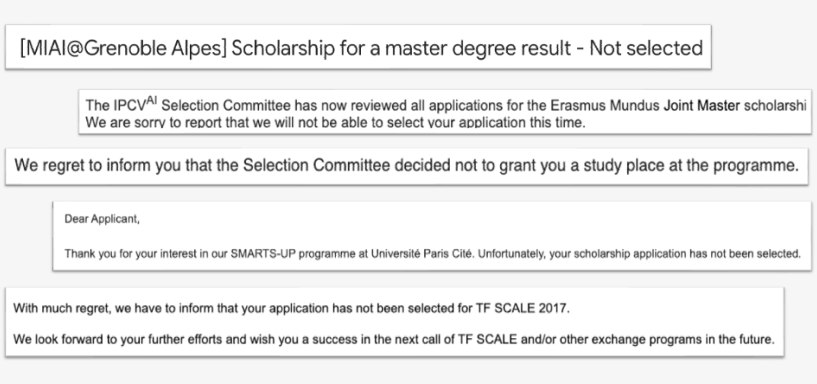The height and width of the screenshot is (384, 817).
Task: Click 'We are sorry to report' sentence
Action: point(336,123)
